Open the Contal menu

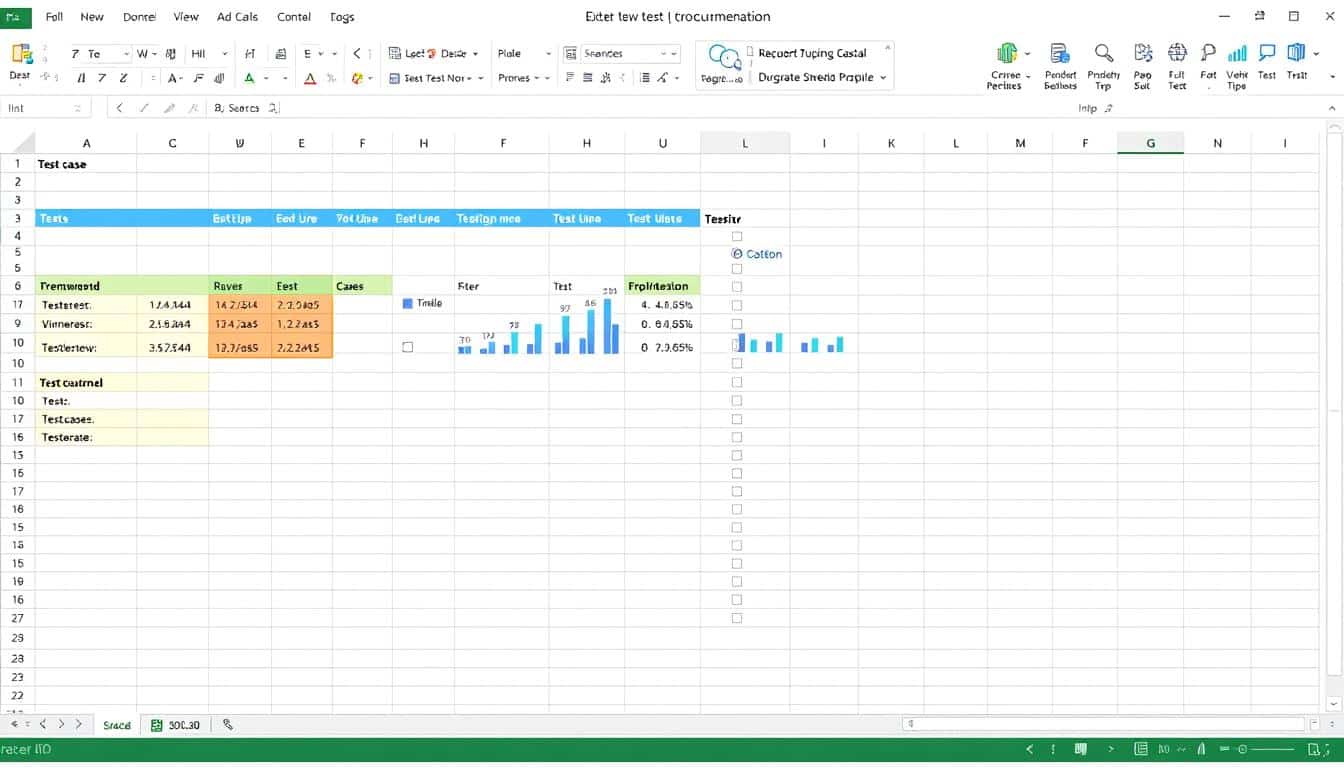[x=293, y=17]
